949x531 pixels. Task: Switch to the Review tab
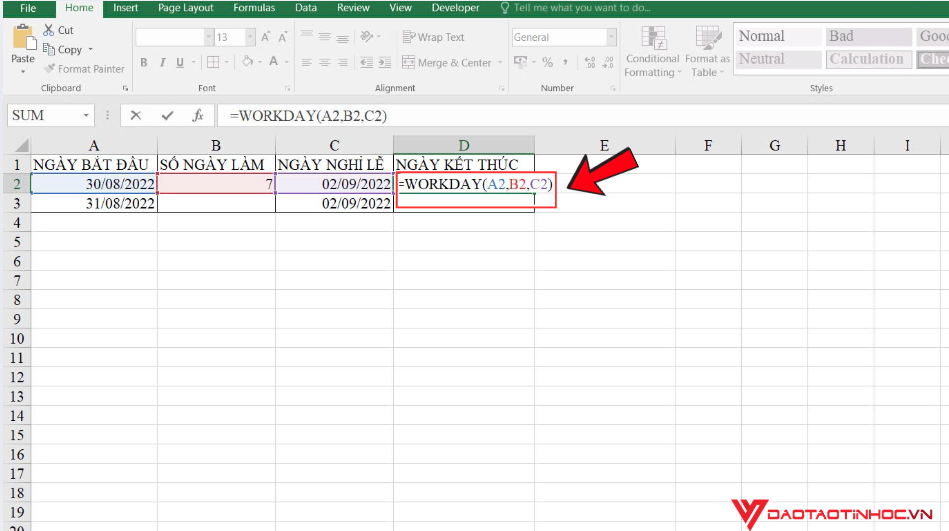click(353, 8)
